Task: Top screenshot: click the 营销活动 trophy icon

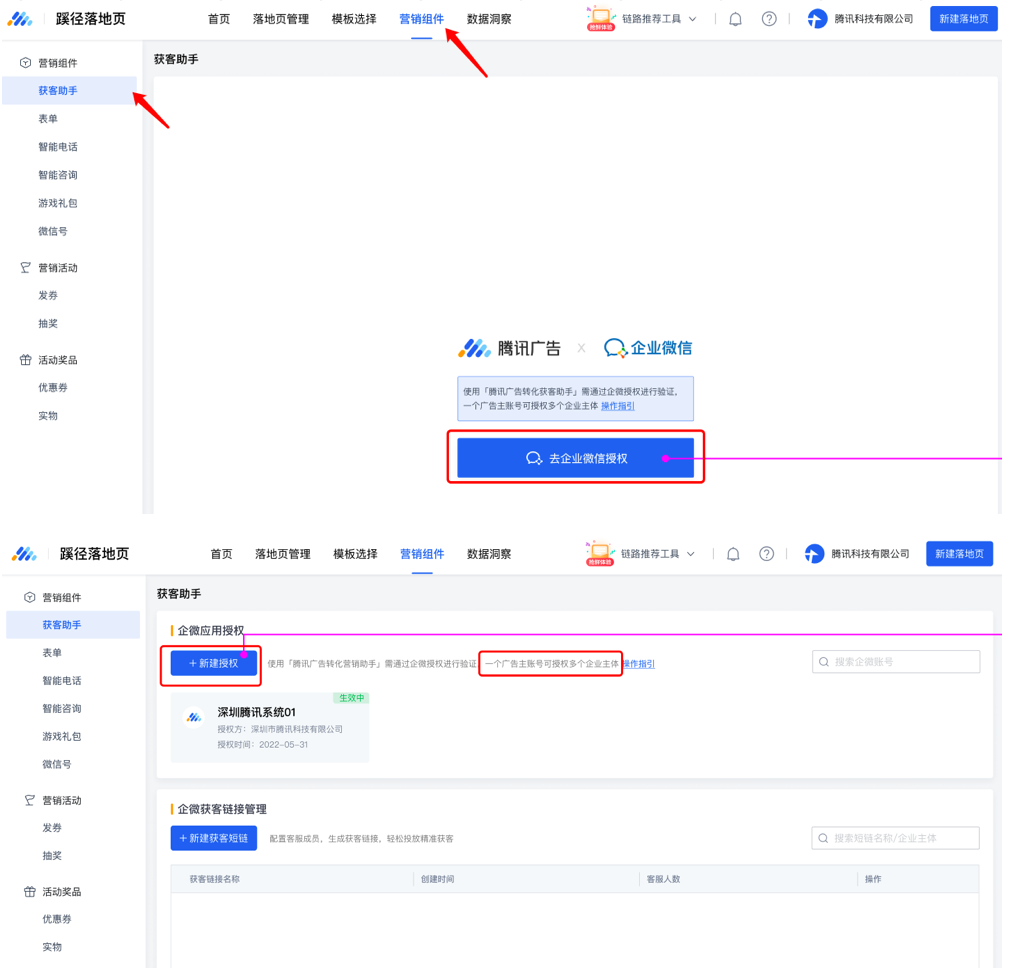Action: [25, 267]
